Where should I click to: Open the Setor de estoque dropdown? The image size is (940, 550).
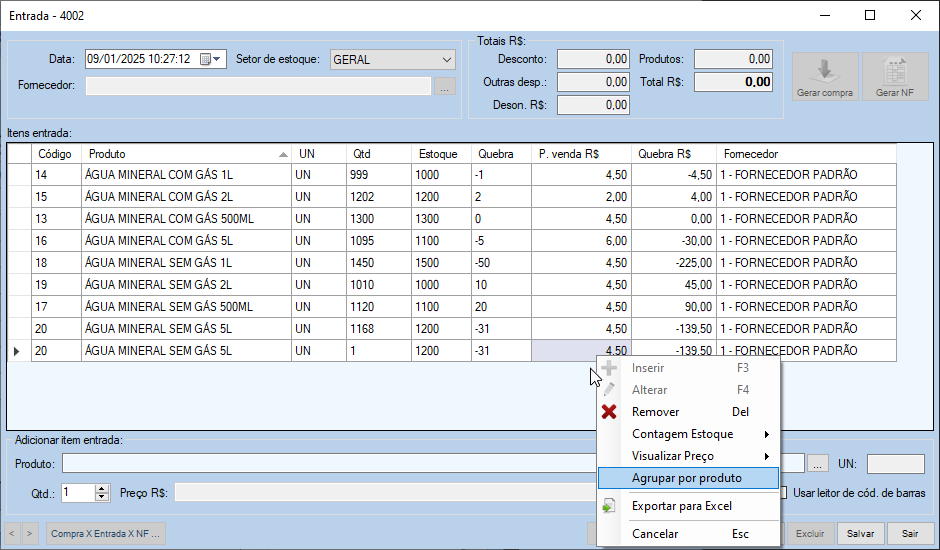click(446, 59)
